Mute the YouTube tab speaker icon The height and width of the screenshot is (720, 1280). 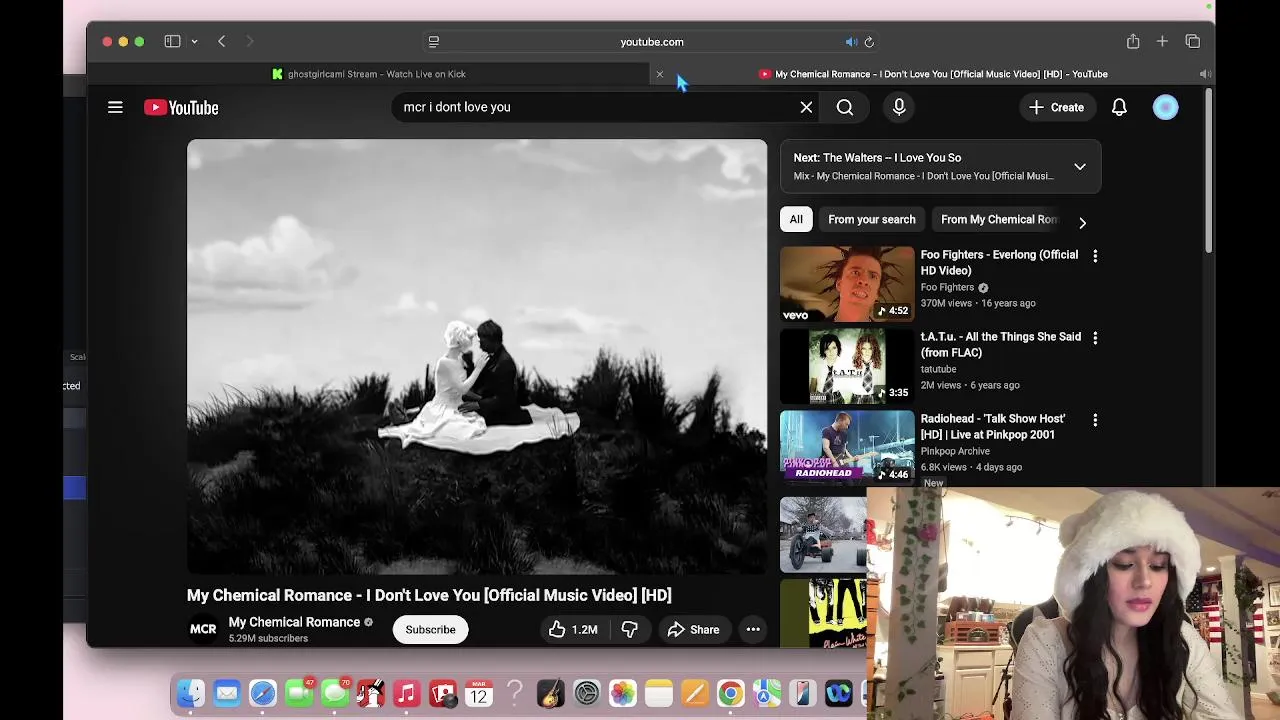(x=1204, y=74)
